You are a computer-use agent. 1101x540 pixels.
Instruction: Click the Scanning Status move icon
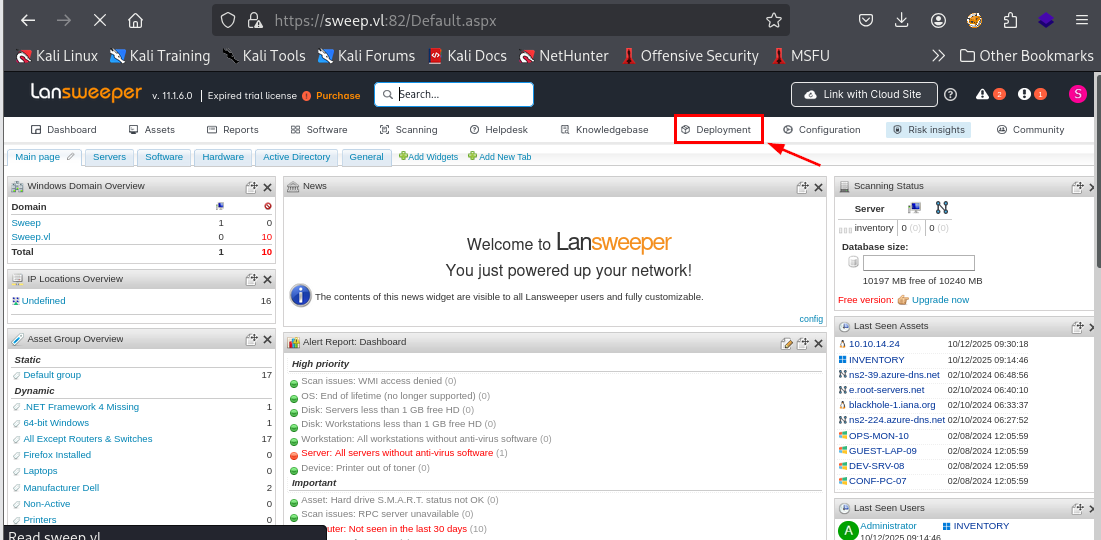[1077, 187]
